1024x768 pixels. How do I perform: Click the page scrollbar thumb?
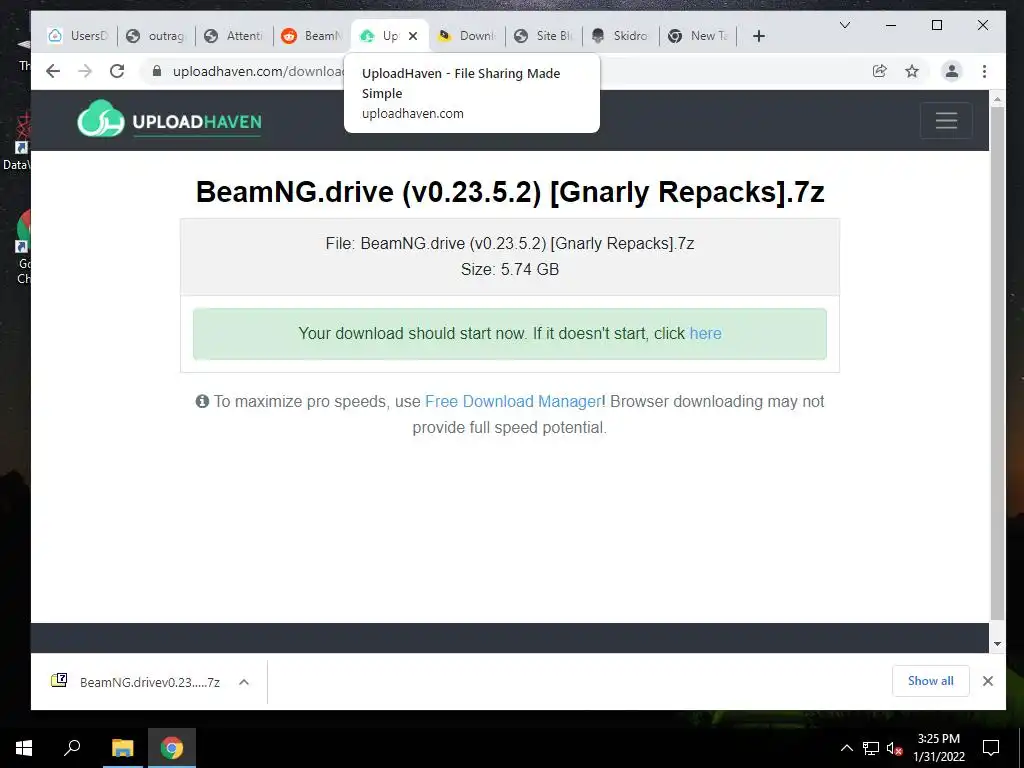(x=997, y=362)
